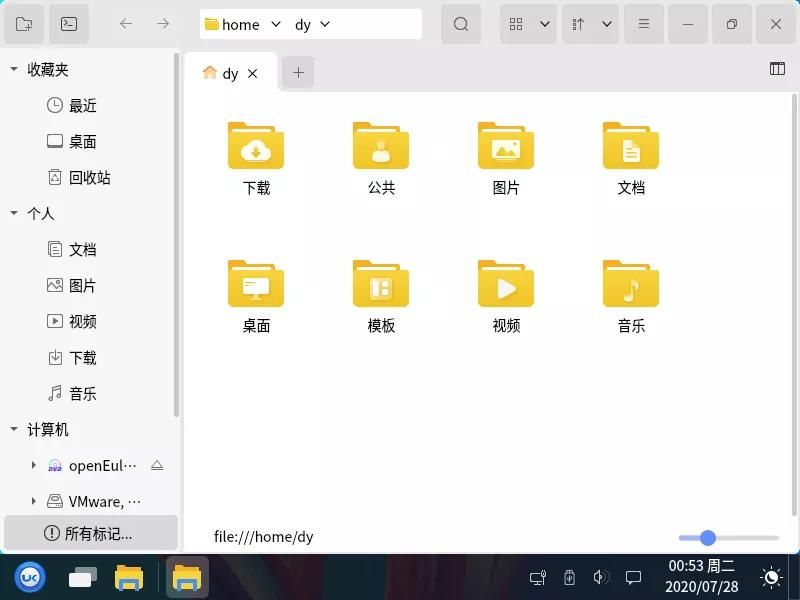Expand the VMware drive tree arrow
Screen dimensions: 800x600
click(34, 501)
